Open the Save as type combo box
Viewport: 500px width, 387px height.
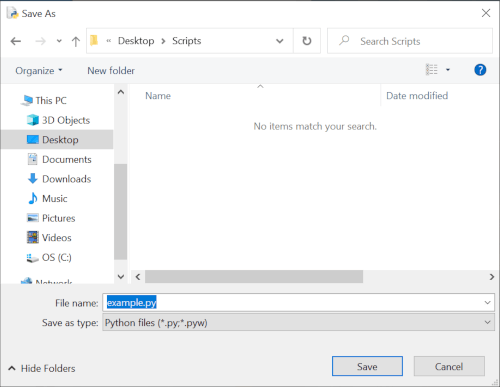tap(298, 322)
